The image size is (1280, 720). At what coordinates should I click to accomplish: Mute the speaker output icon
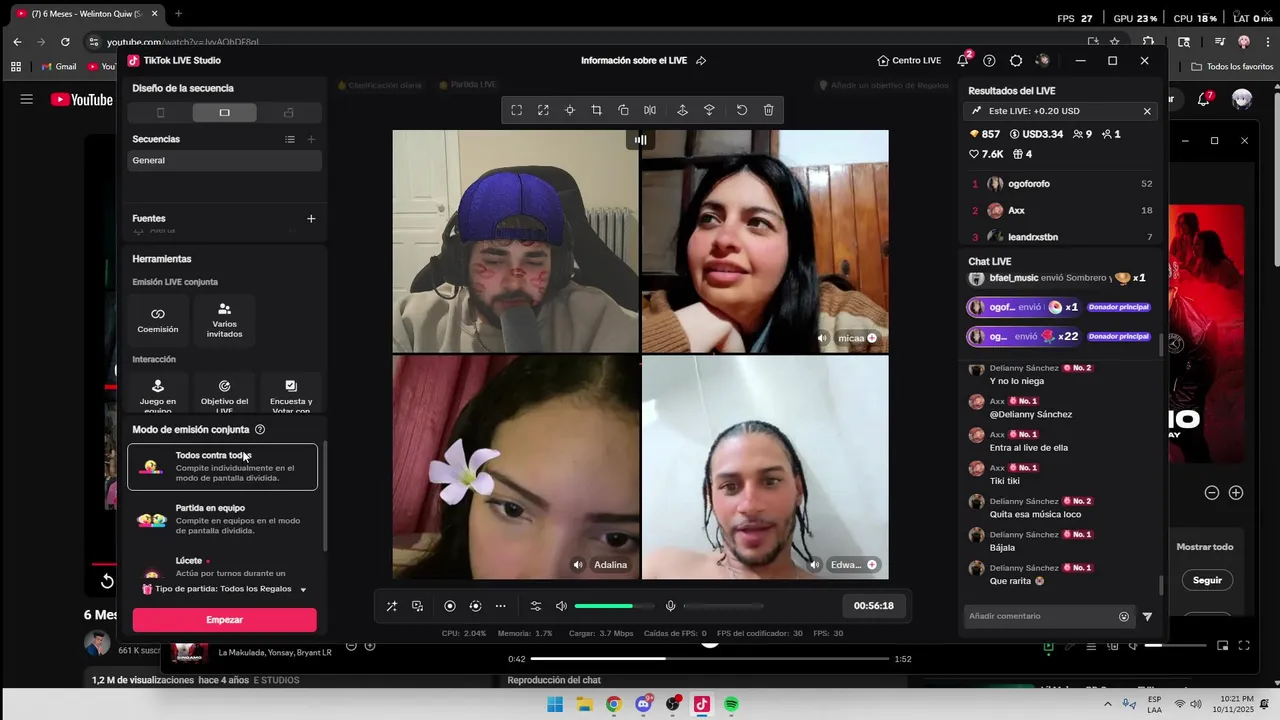point(561,606)
